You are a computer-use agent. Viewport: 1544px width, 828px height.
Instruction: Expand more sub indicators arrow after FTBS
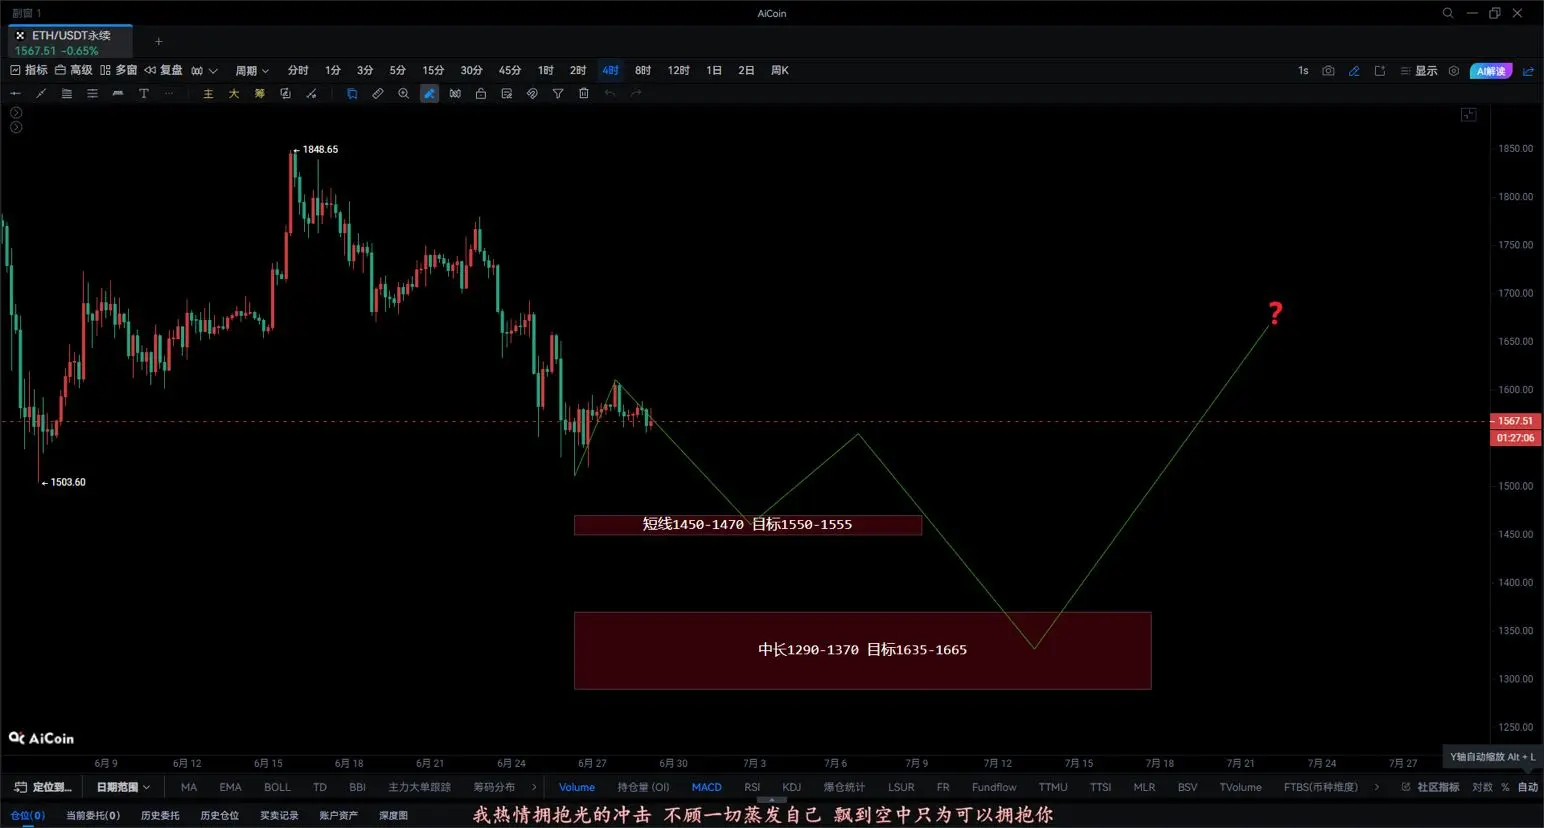click(x=1377, y=788)
